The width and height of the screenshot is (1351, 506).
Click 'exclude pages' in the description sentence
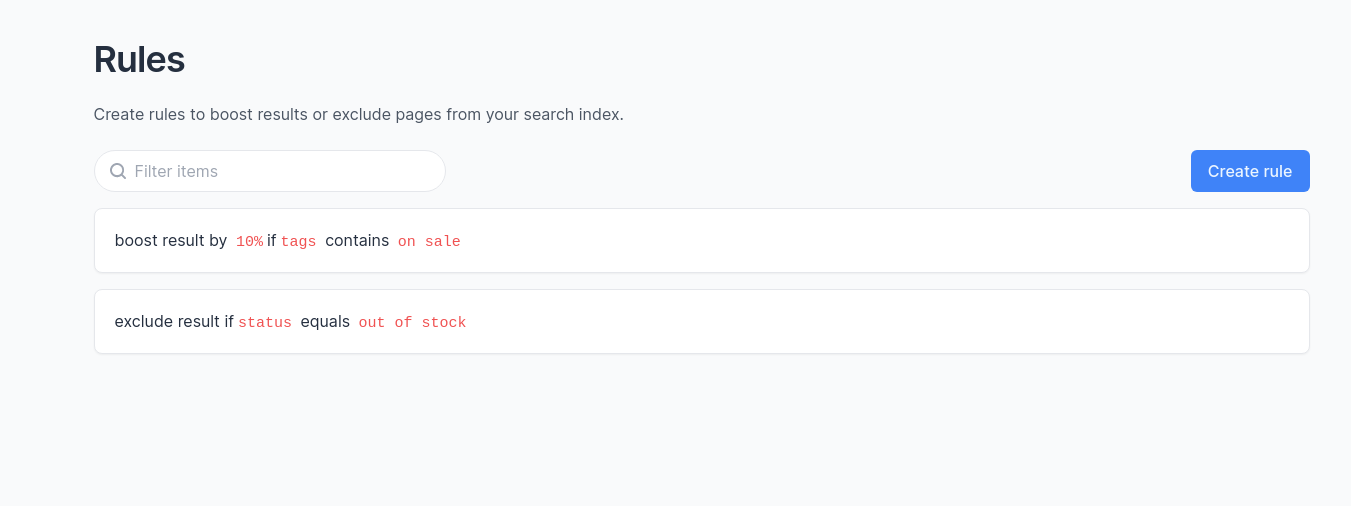click(385, 114)
